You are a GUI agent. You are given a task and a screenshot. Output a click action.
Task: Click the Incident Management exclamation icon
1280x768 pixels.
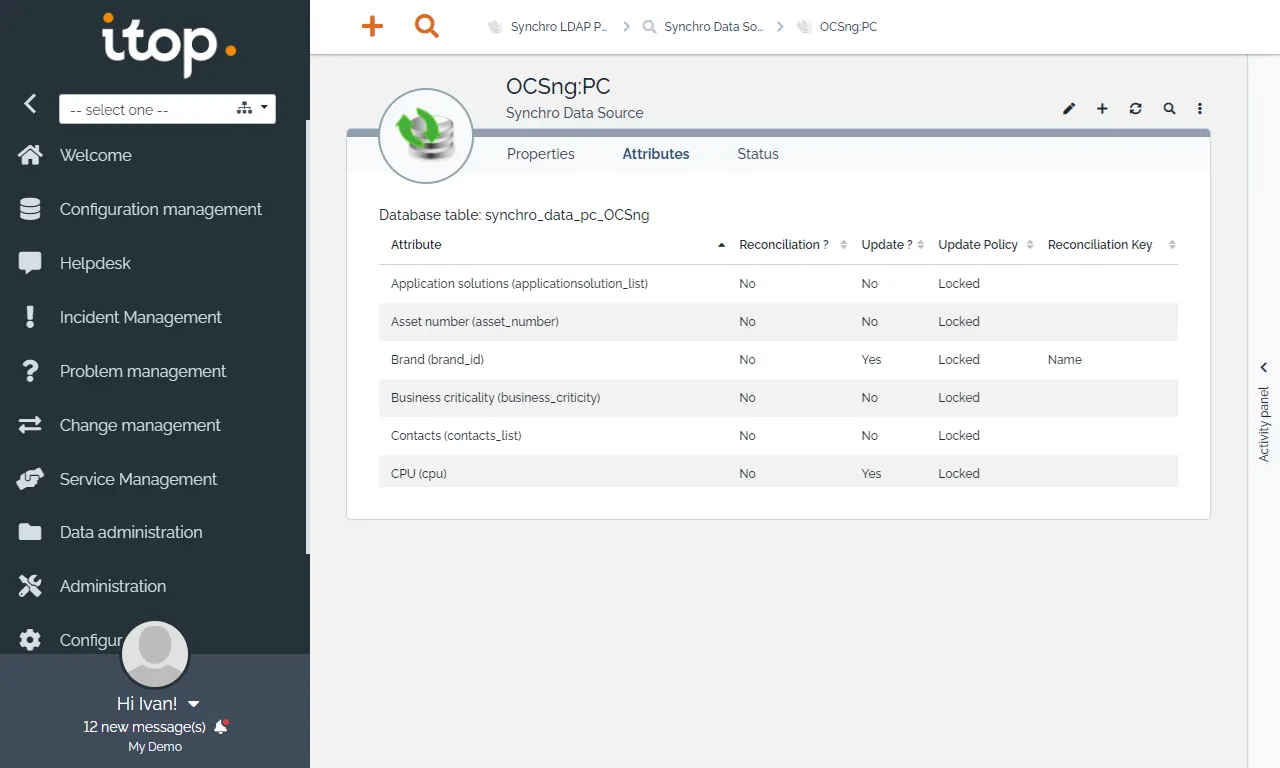(x=30, y=317)
